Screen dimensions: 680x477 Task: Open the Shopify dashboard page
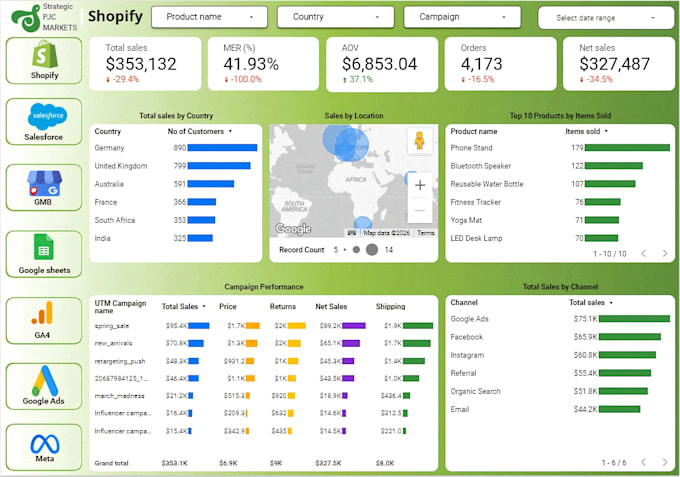(x=44, y=60)
